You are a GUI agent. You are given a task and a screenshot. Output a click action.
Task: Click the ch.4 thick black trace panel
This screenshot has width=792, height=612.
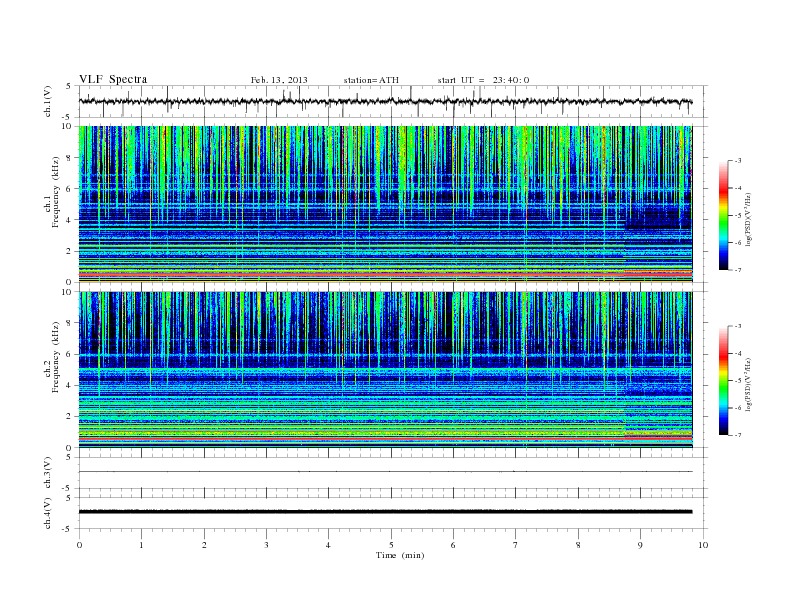pos(393,513)
